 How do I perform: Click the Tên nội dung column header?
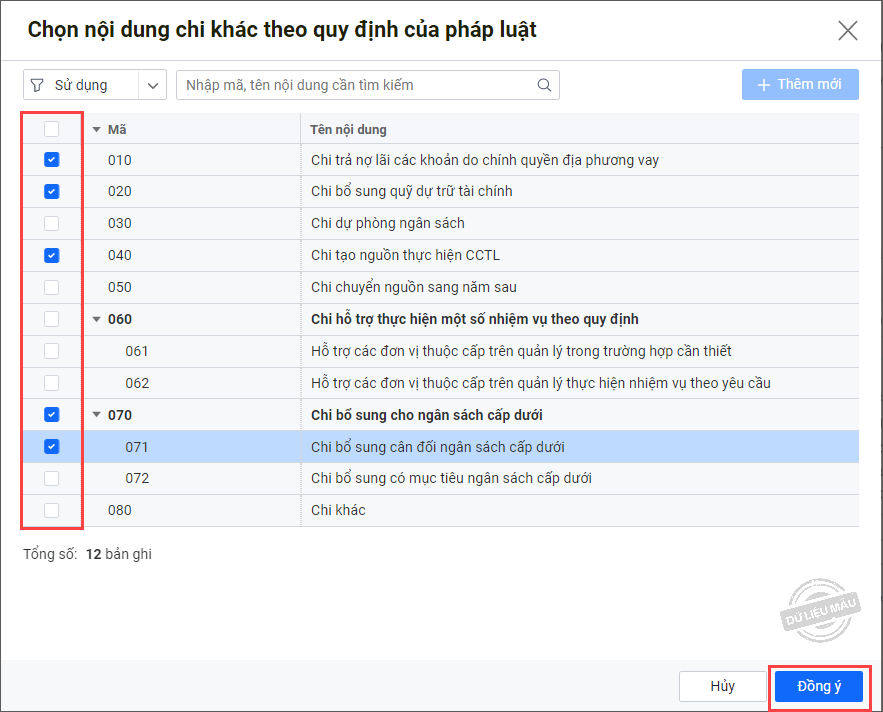(349, 129)
